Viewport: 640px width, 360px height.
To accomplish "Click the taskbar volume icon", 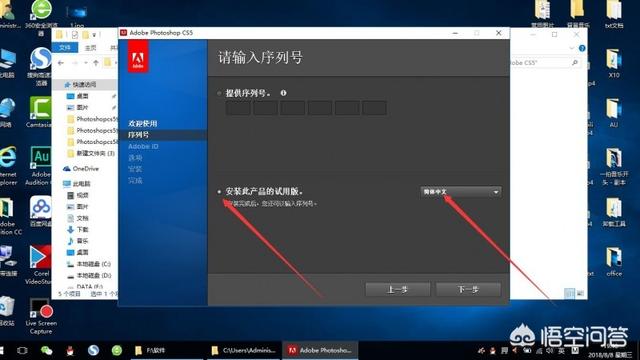I will tap(551, 351).
